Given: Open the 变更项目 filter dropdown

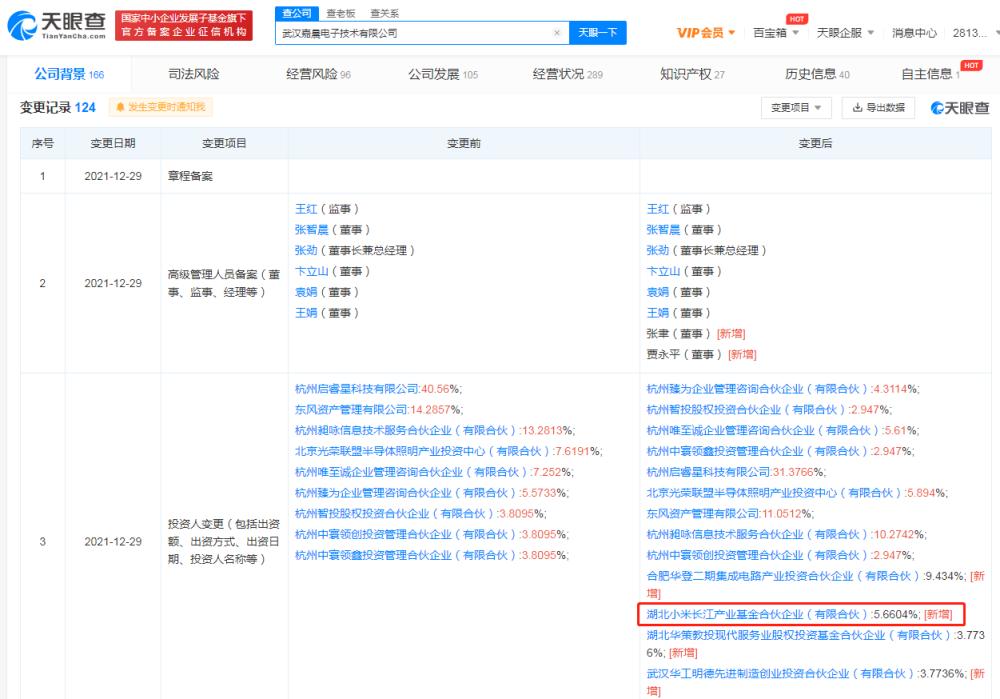Looking at the screenshot, I should (x=796, y=108).
